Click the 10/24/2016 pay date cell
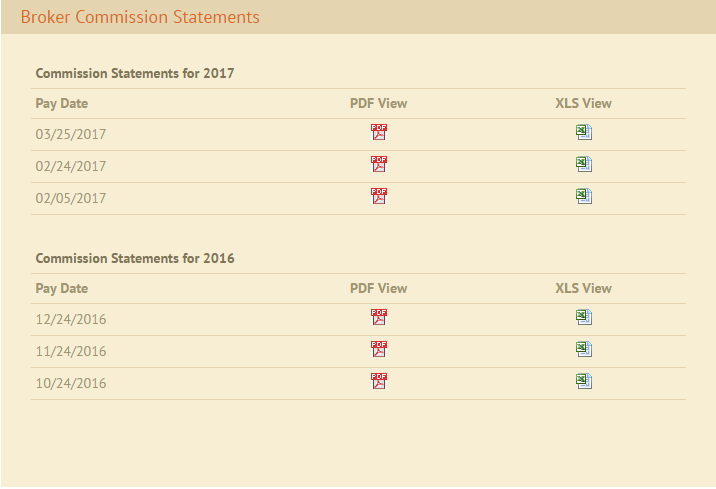This screenshot has width=716, height=489. (x=71, y=383)
